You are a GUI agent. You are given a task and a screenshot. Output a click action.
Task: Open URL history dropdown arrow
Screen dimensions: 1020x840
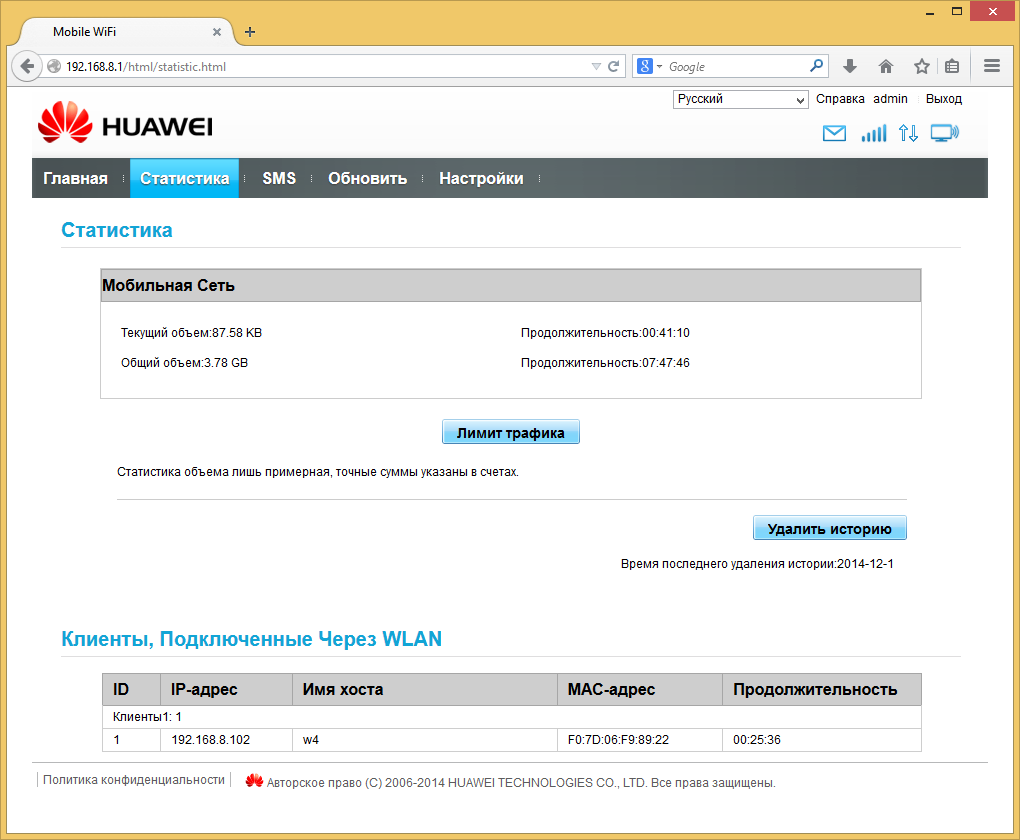[596, 66]
